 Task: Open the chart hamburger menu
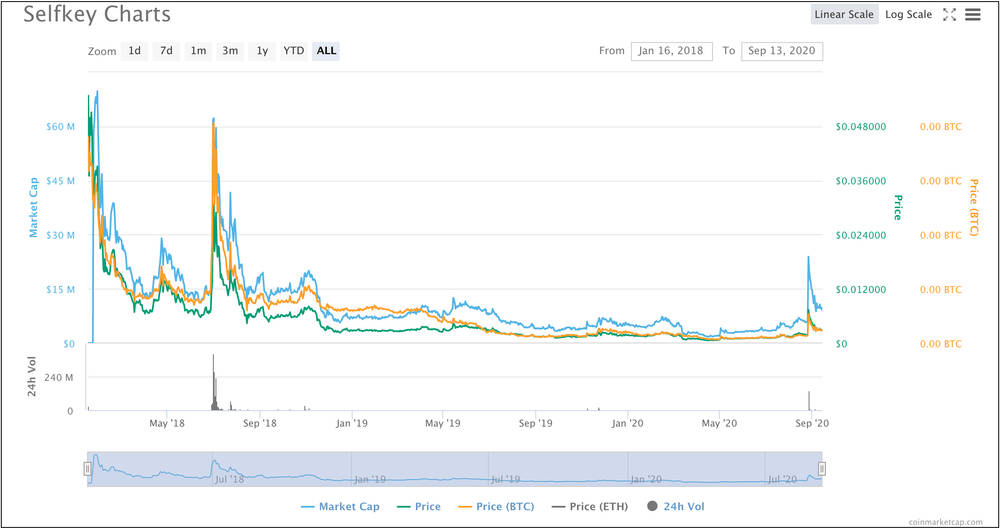[x=973, y=15]
